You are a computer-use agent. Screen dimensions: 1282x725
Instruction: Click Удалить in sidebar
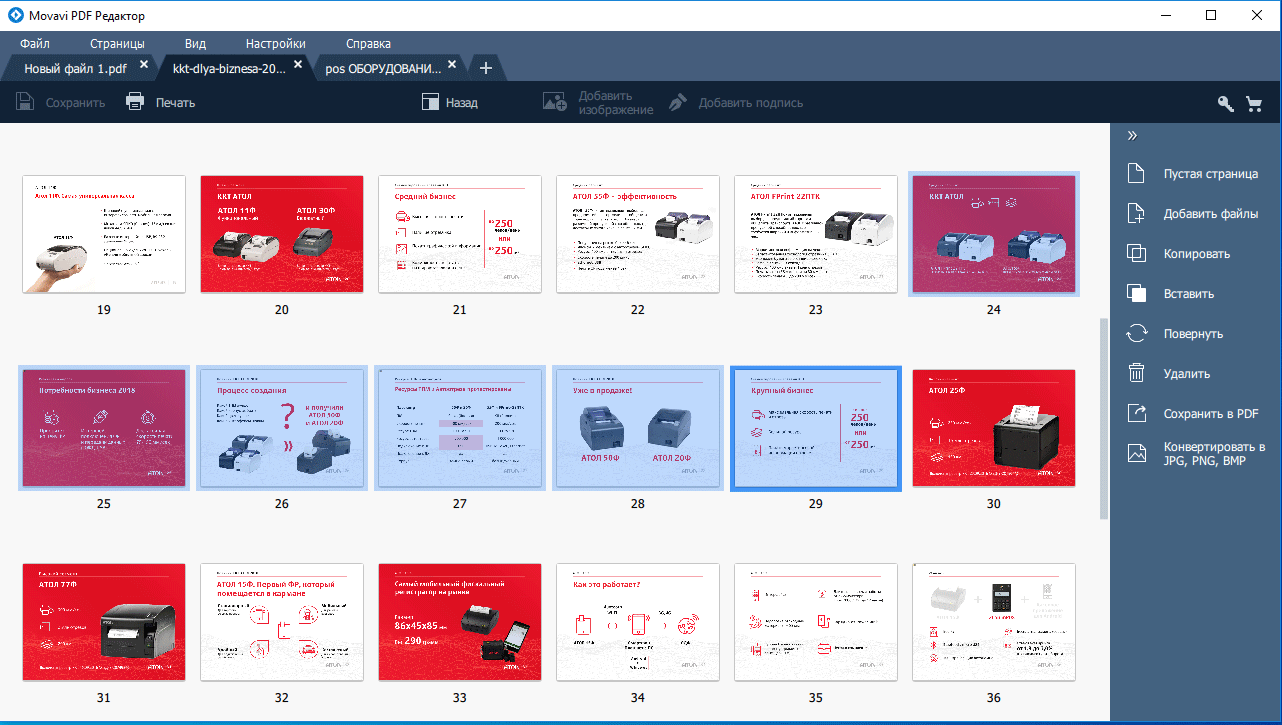(1187, 374)
